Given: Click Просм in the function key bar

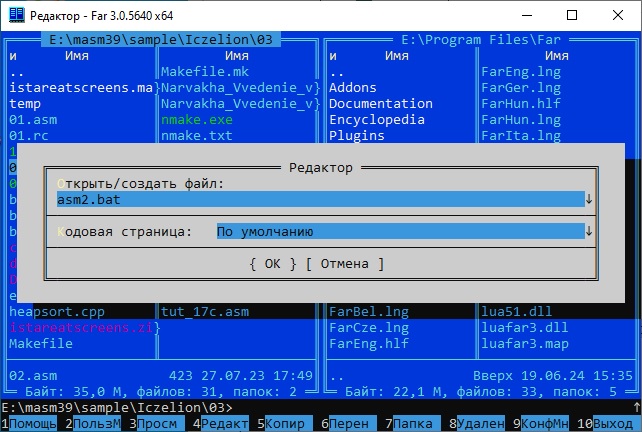Looking at the screenshot, I should click(x=157, y=424).
